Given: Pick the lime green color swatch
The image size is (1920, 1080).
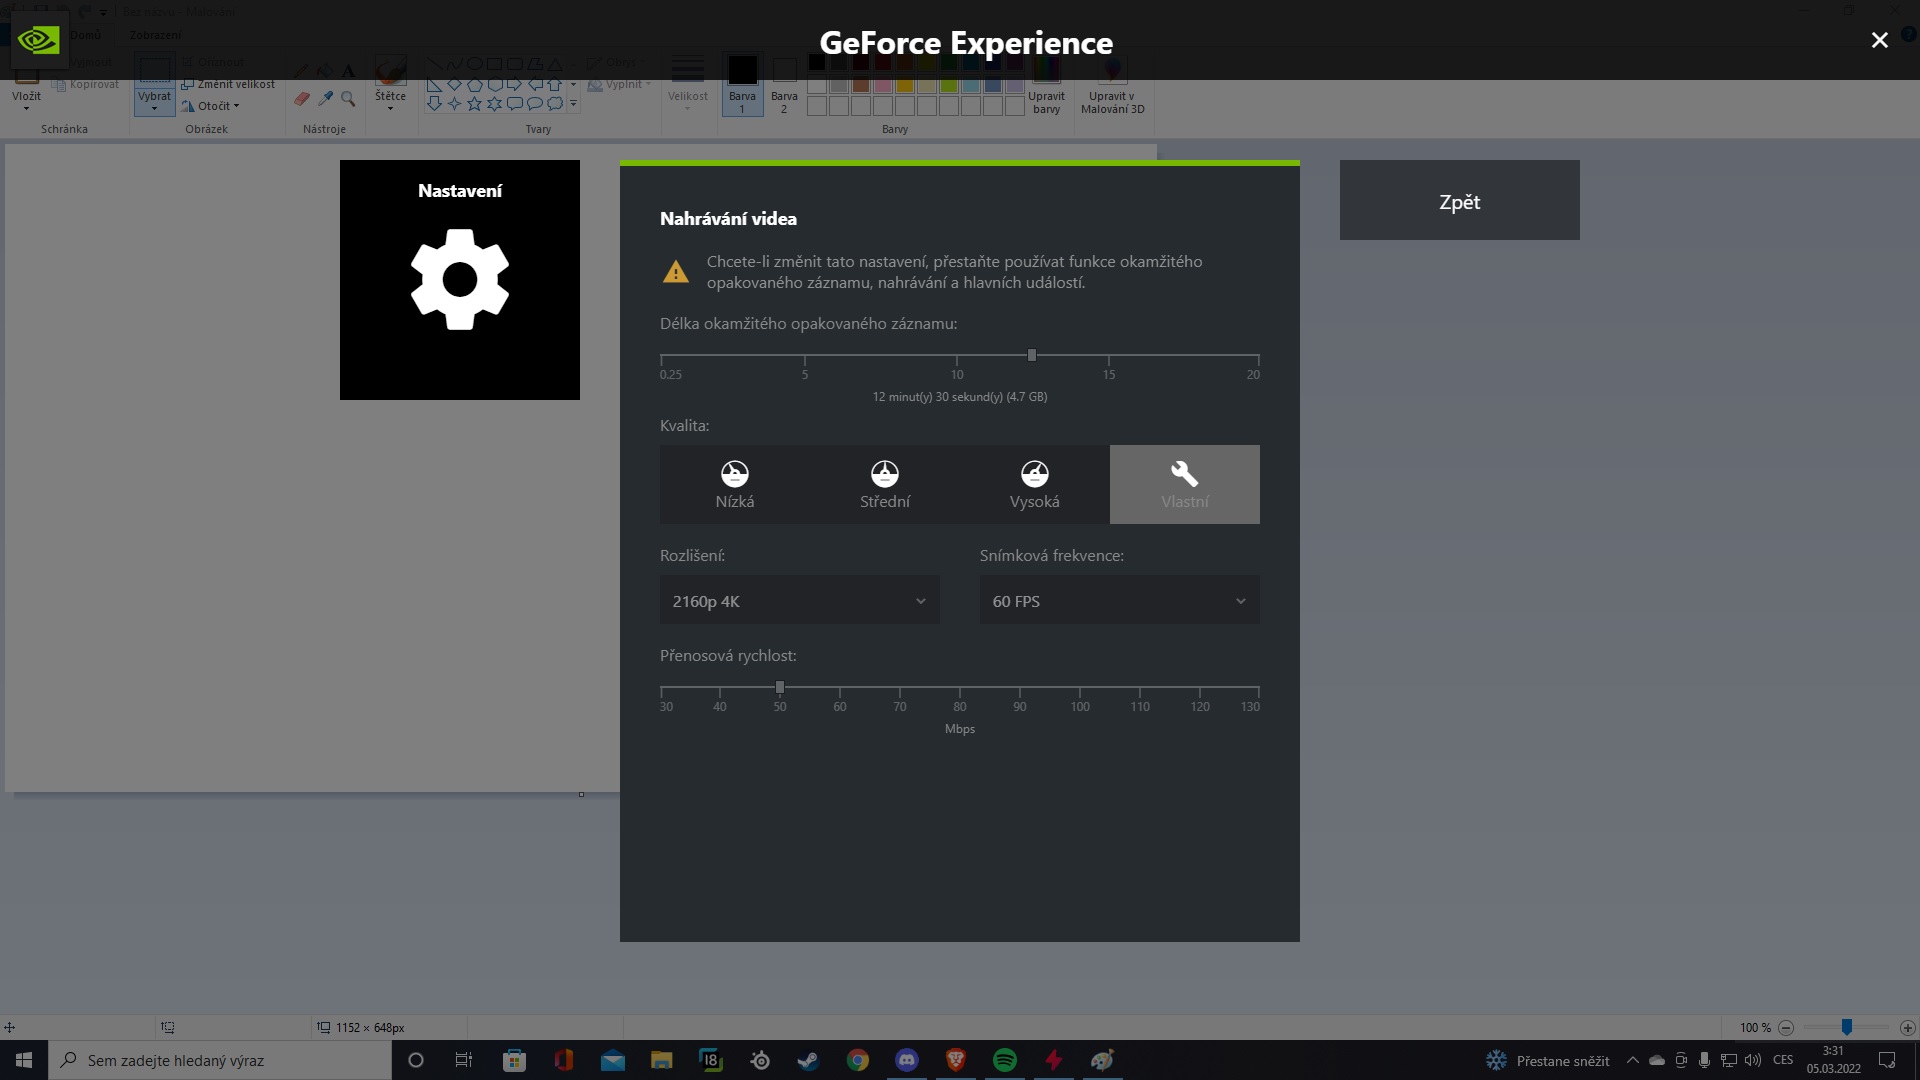Looking at the screenshot, I should pyautogui.click(x=949, y=85).
